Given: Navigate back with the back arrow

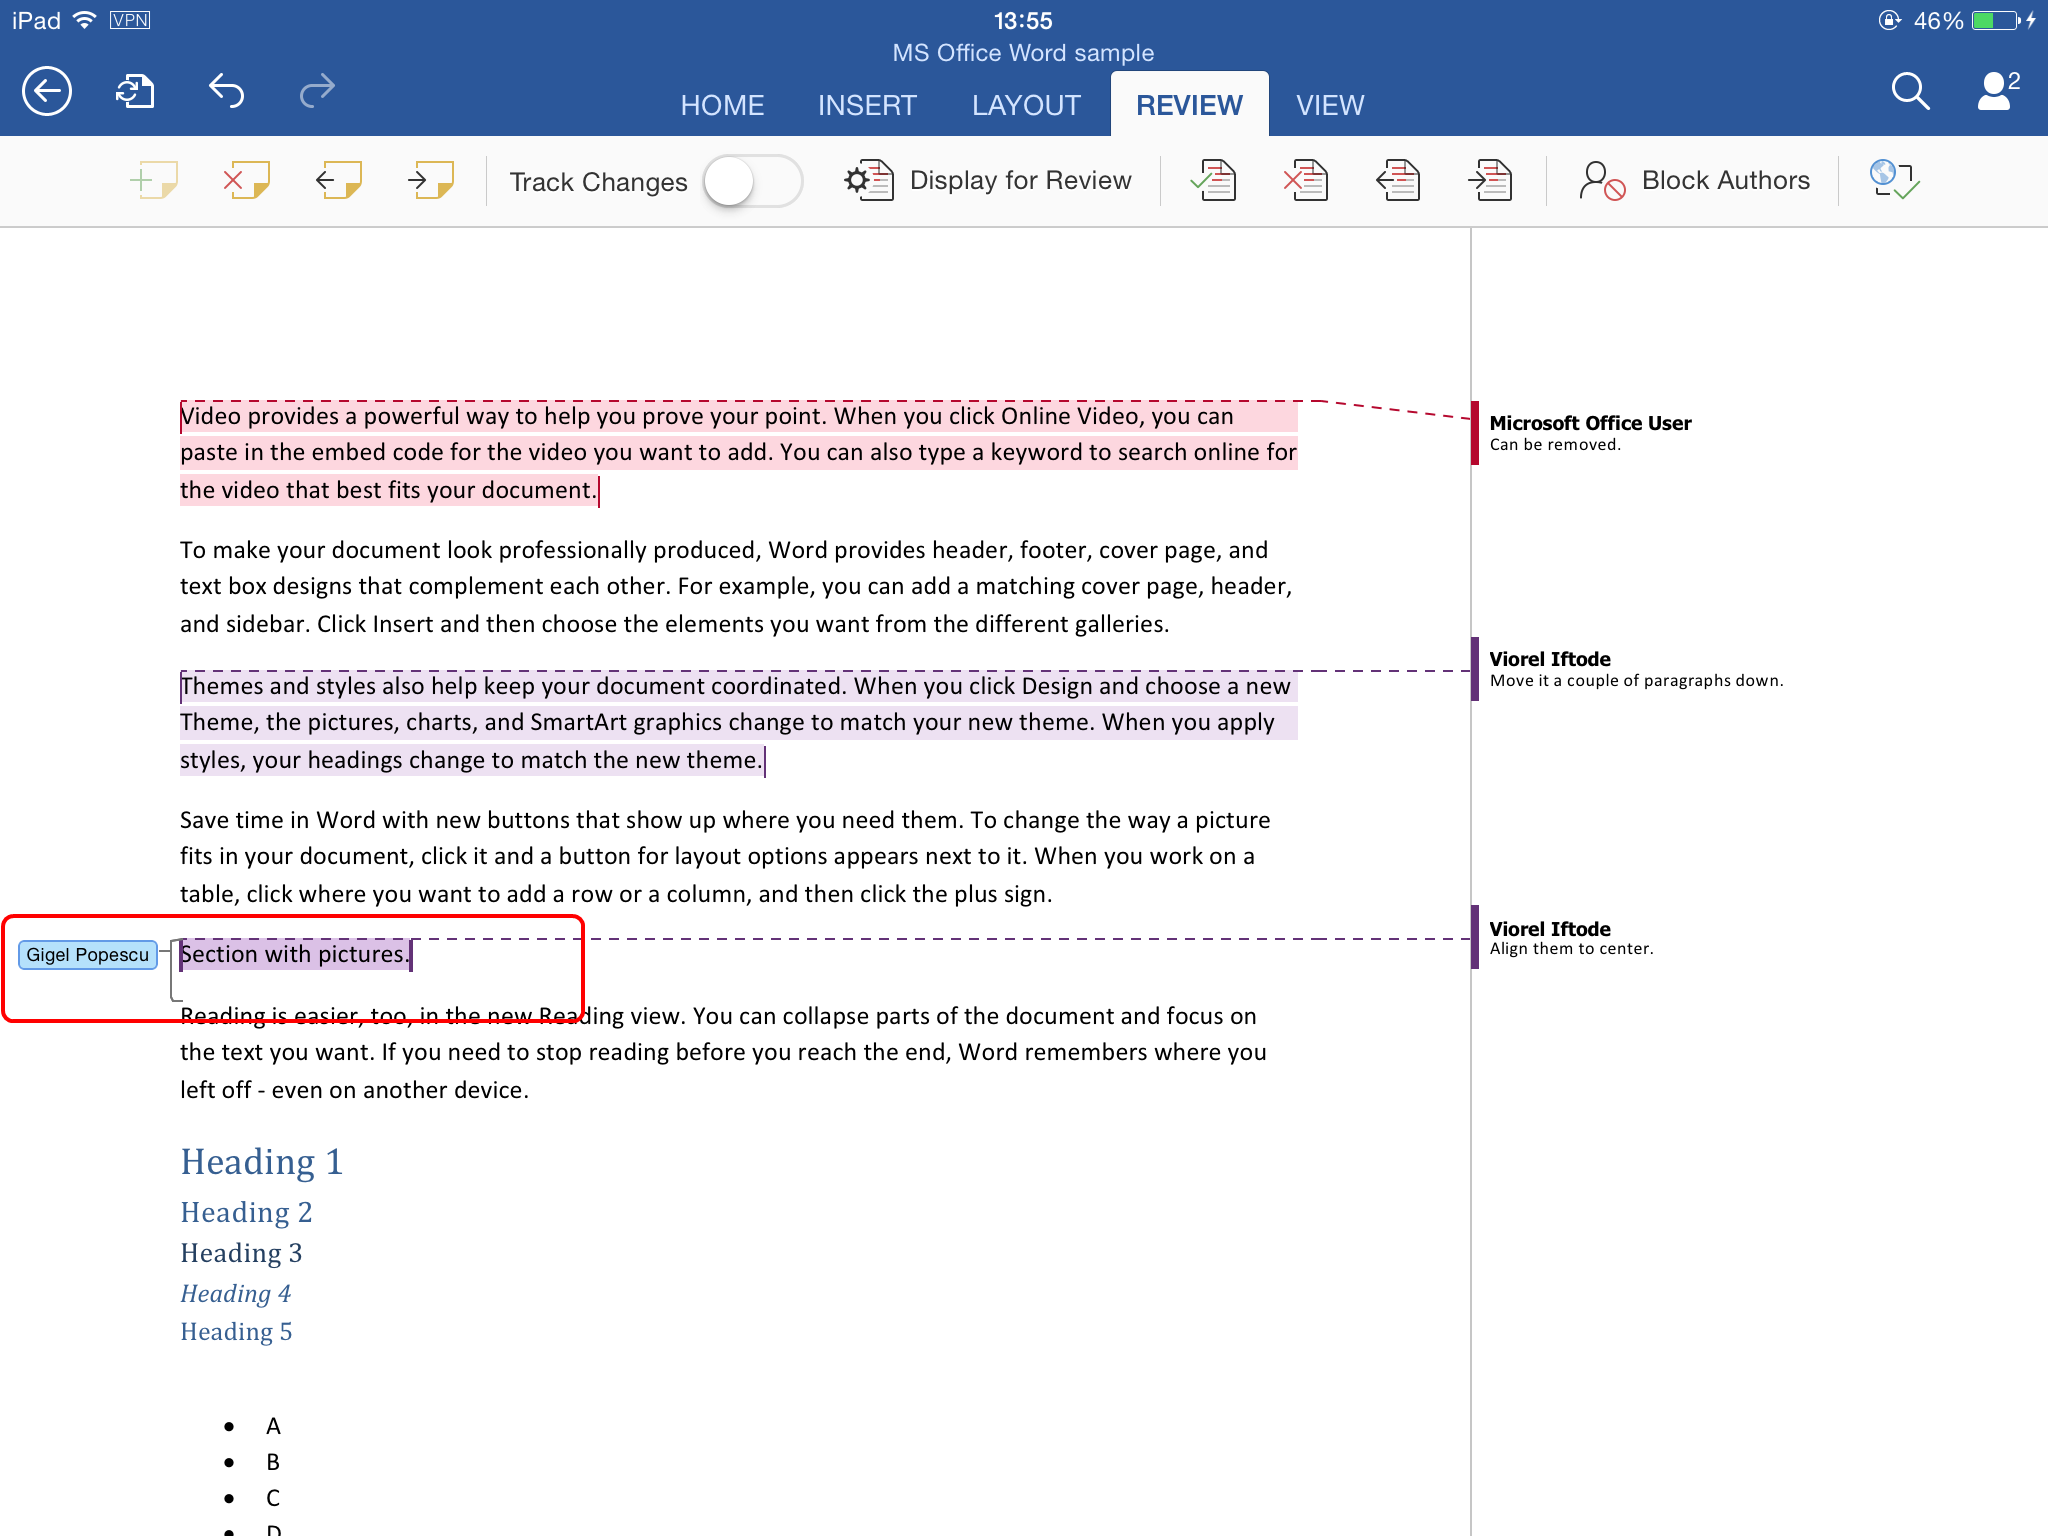Looking at the screenshot, I should click(46, 90).
